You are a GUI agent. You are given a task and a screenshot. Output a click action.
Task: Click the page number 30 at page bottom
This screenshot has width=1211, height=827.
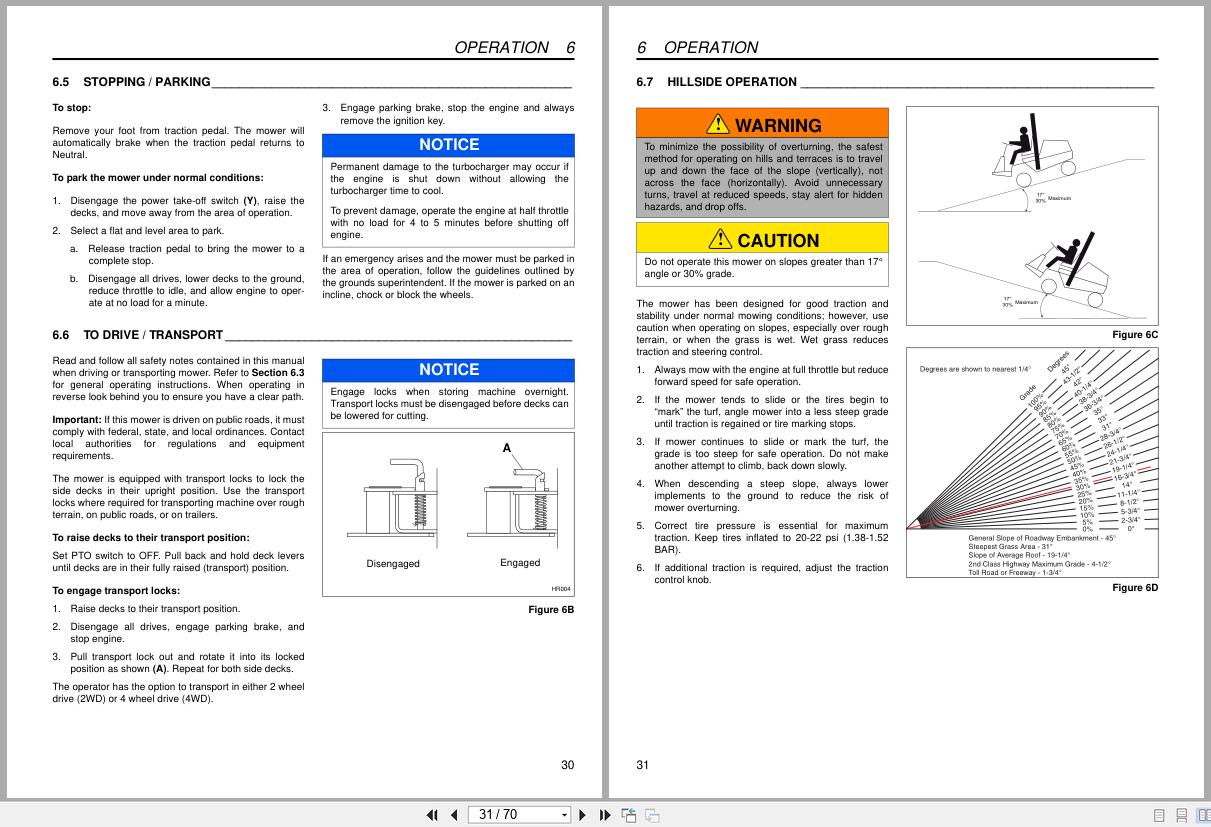[567, 765]
